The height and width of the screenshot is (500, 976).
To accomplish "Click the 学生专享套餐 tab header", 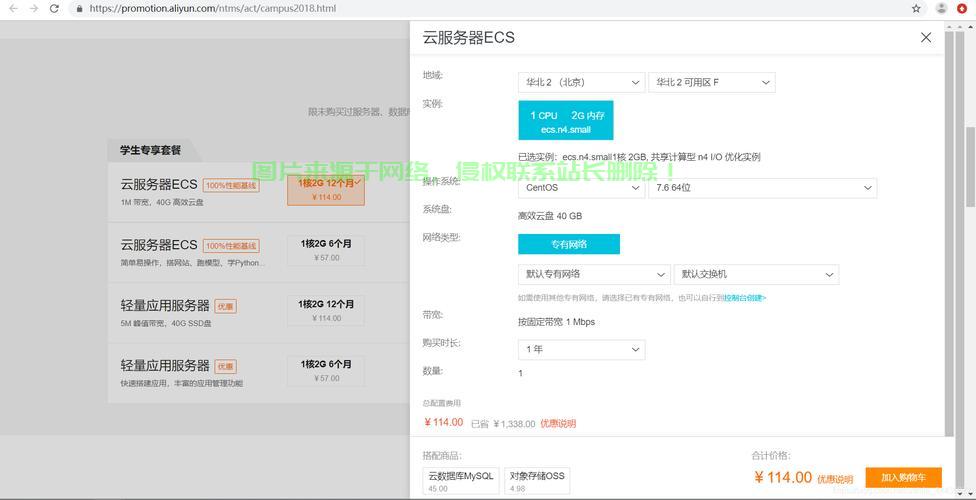I will coord(151,150).
